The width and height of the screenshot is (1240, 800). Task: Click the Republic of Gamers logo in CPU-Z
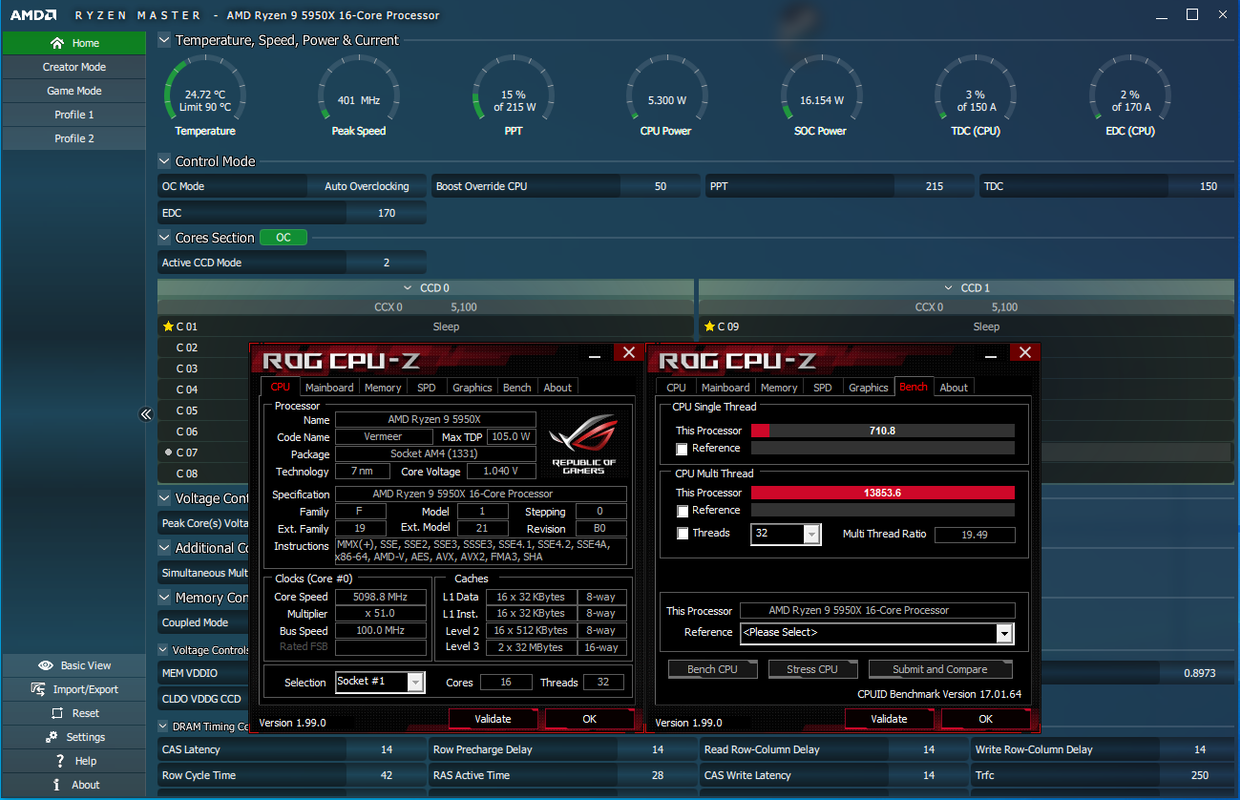click(584, 442)
